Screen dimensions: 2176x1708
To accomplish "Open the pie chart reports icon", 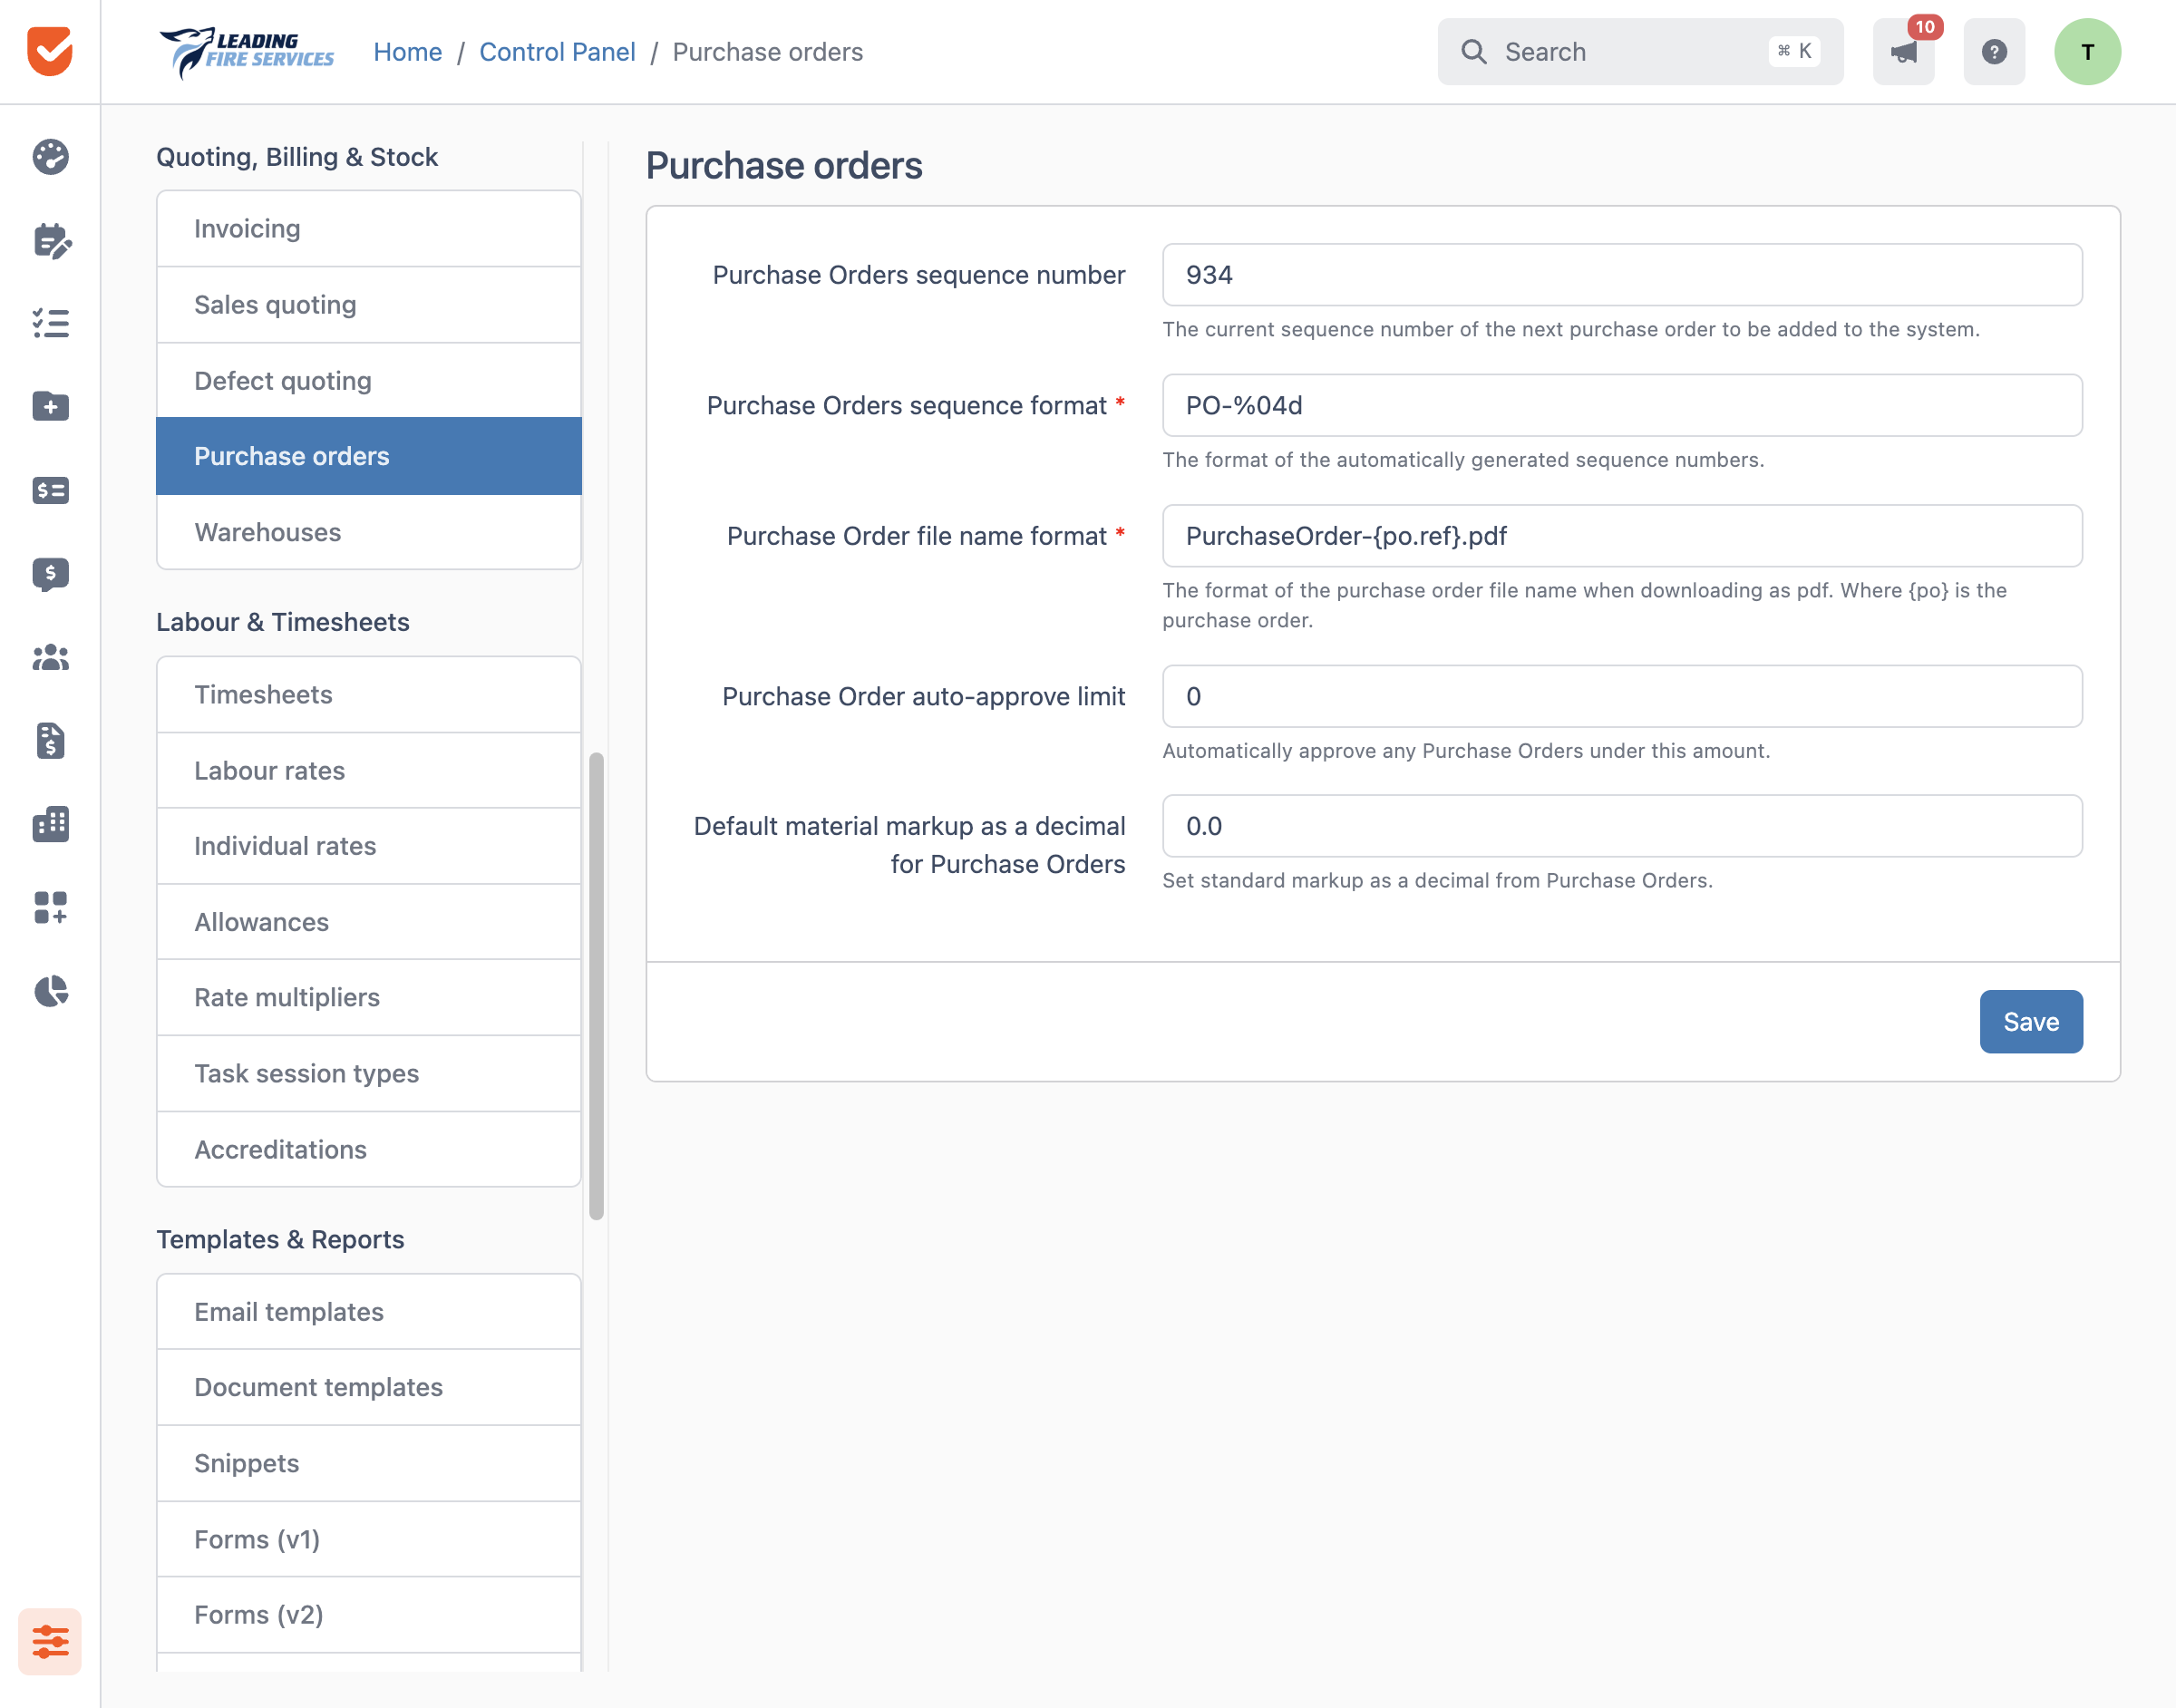I will click(50, 991).
